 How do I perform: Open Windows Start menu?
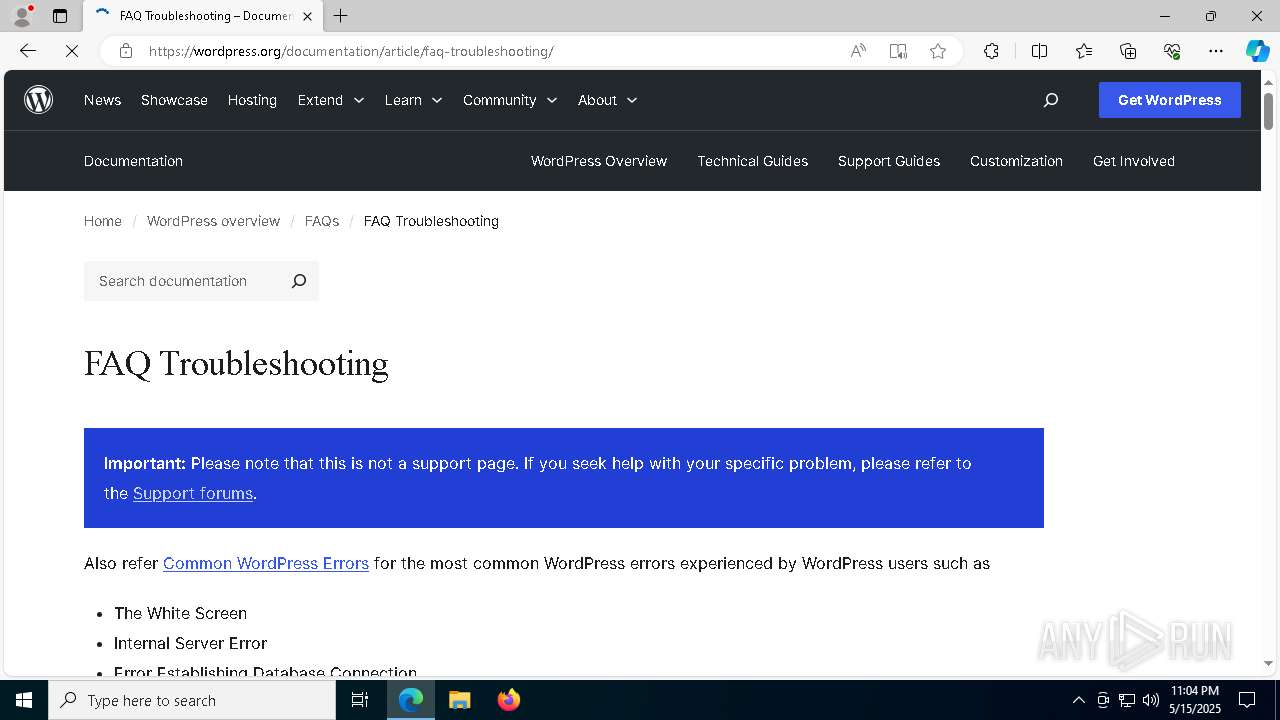(24, 700)
